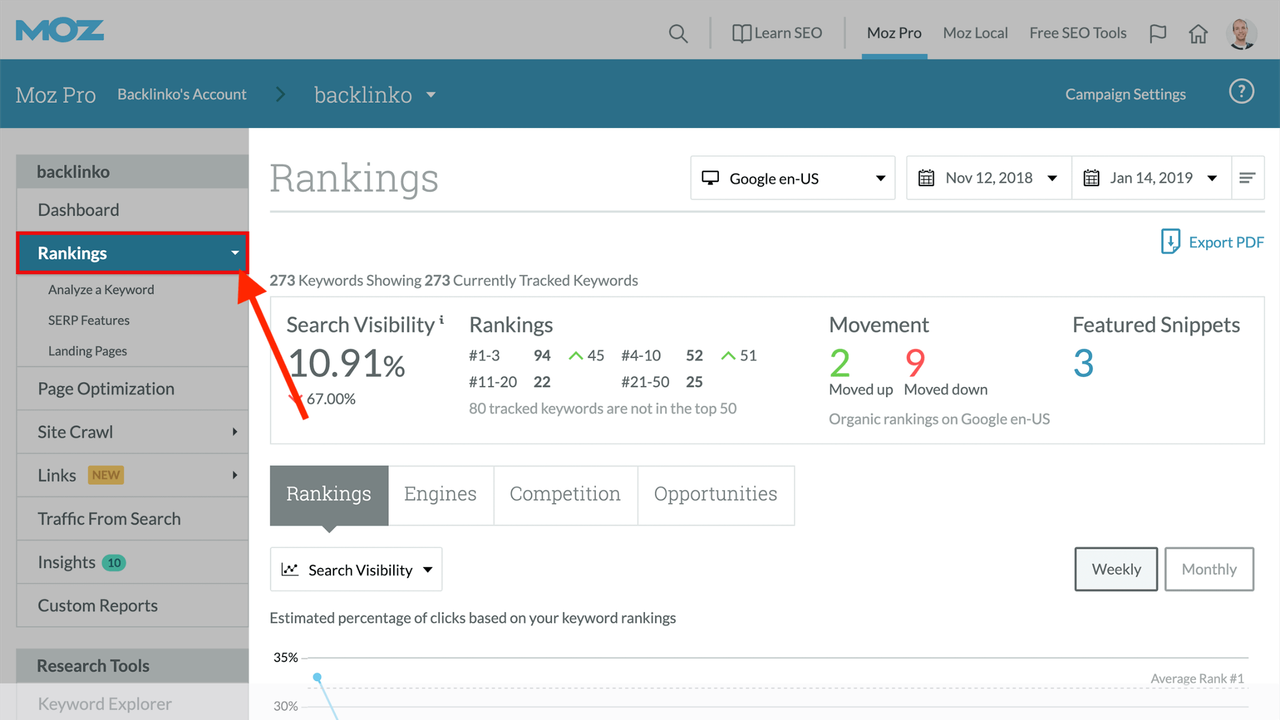Open the help question mark icon

[1241, 92]
